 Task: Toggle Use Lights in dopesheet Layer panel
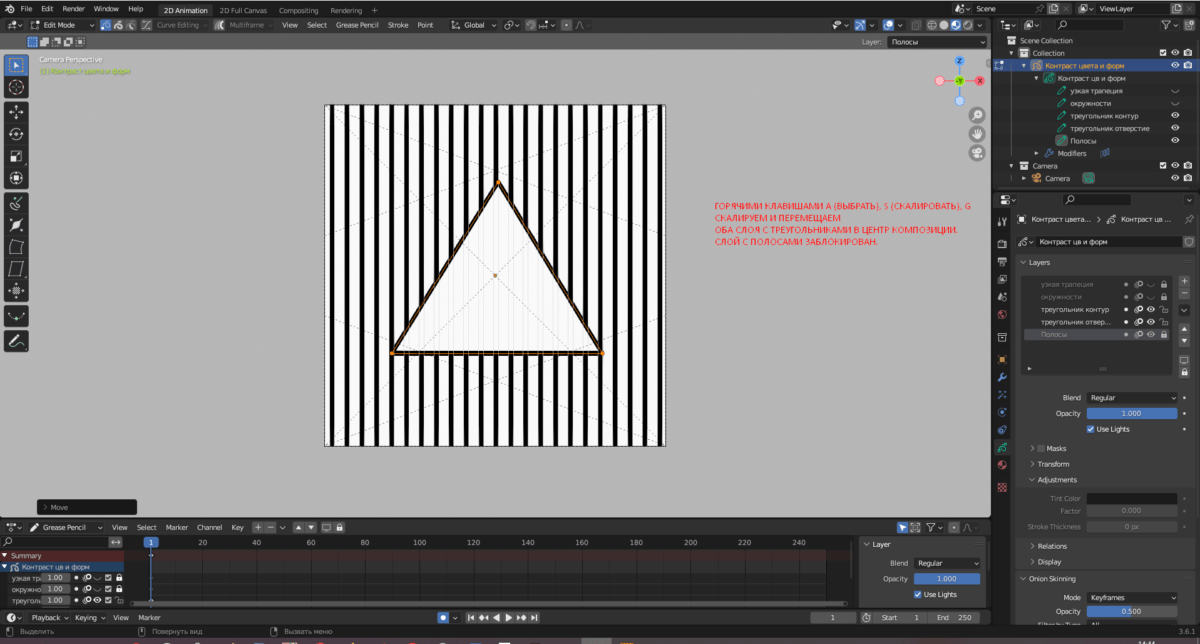918,594
